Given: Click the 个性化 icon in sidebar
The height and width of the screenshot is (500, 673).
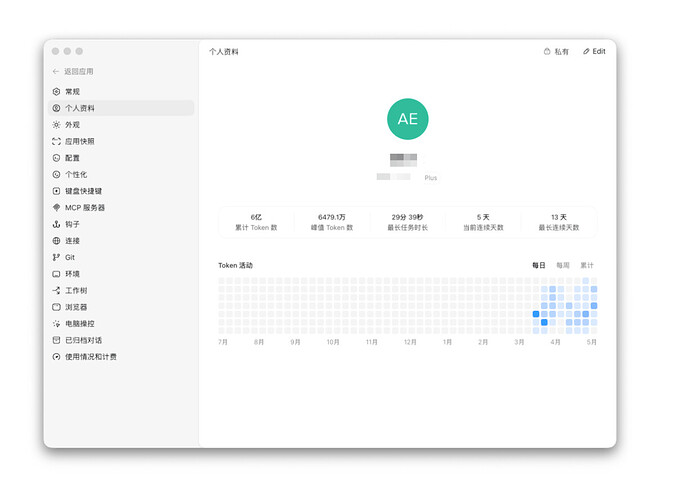Looking at the screenshot, I should [56, 175].
